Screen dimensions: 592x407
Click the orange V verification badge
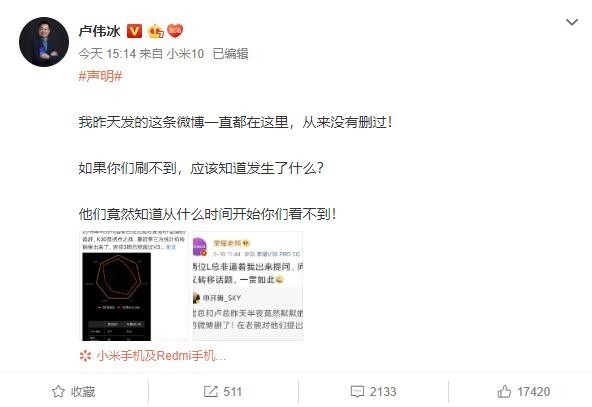pyautogui.click(x=134, y=31)
